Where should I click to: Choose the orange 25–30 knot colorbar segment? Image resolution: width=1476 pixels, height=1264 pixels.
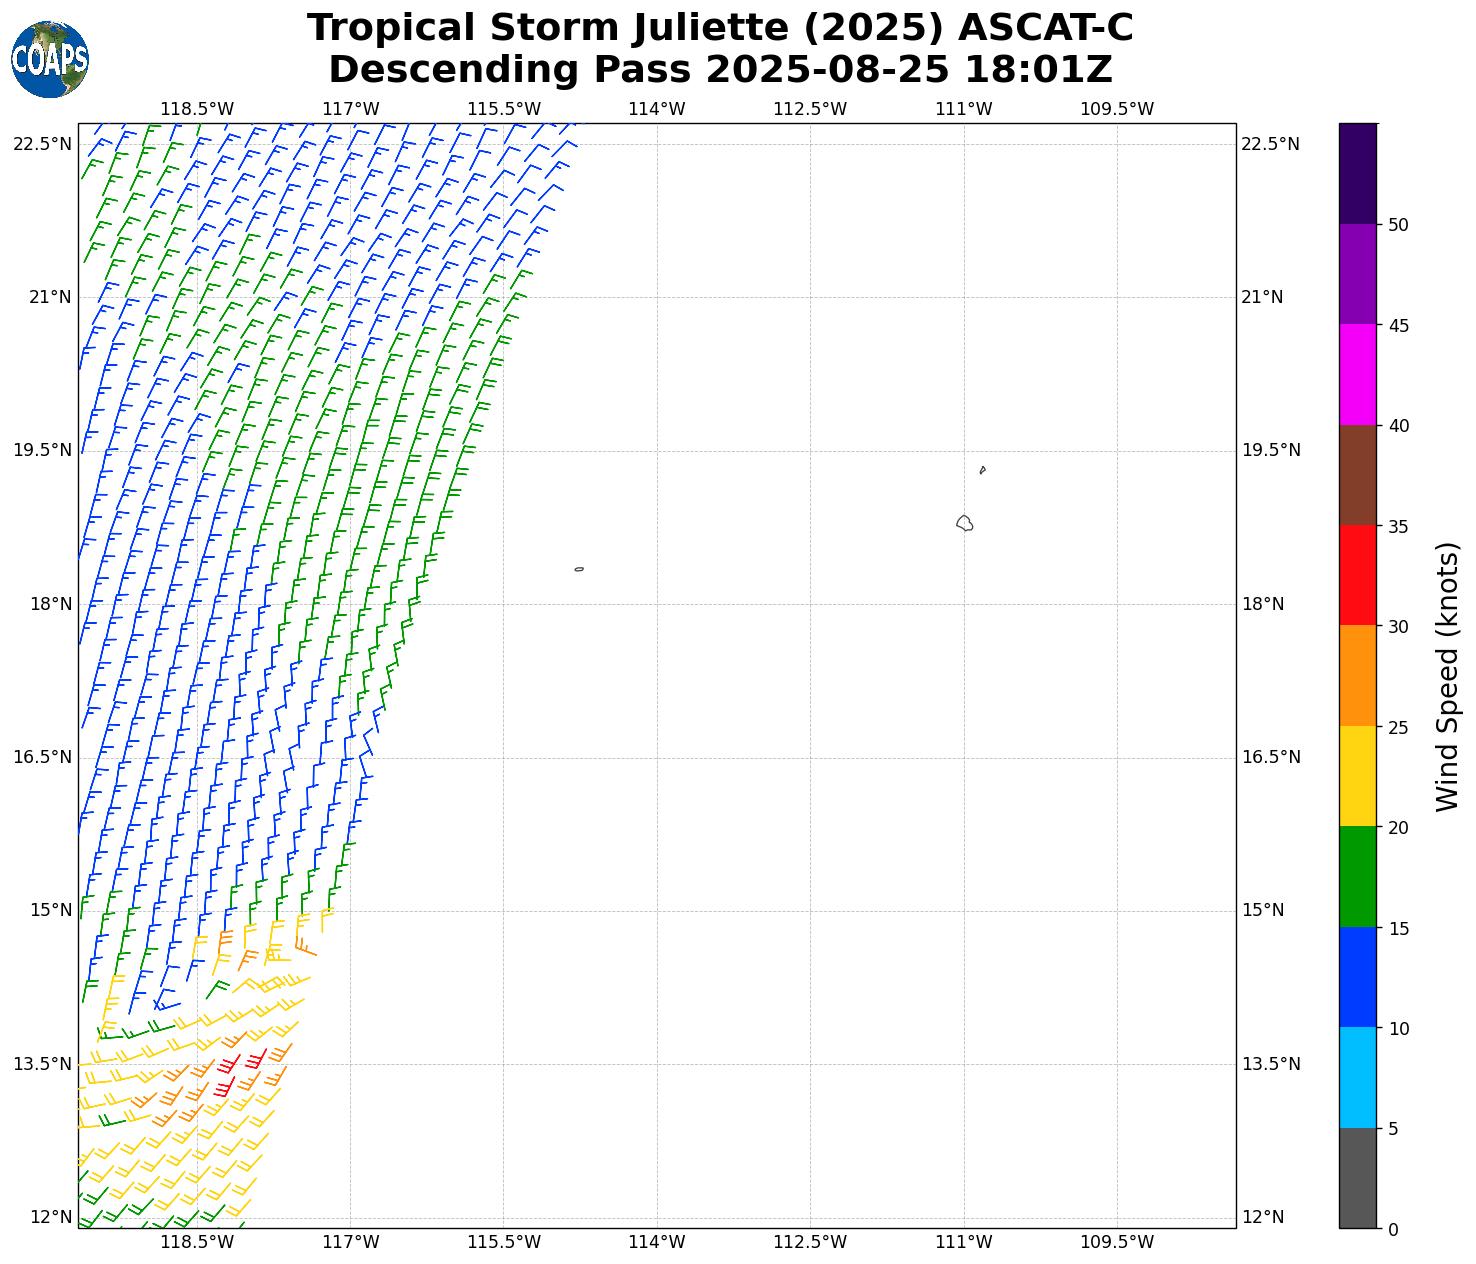(x=1357, y=675)
